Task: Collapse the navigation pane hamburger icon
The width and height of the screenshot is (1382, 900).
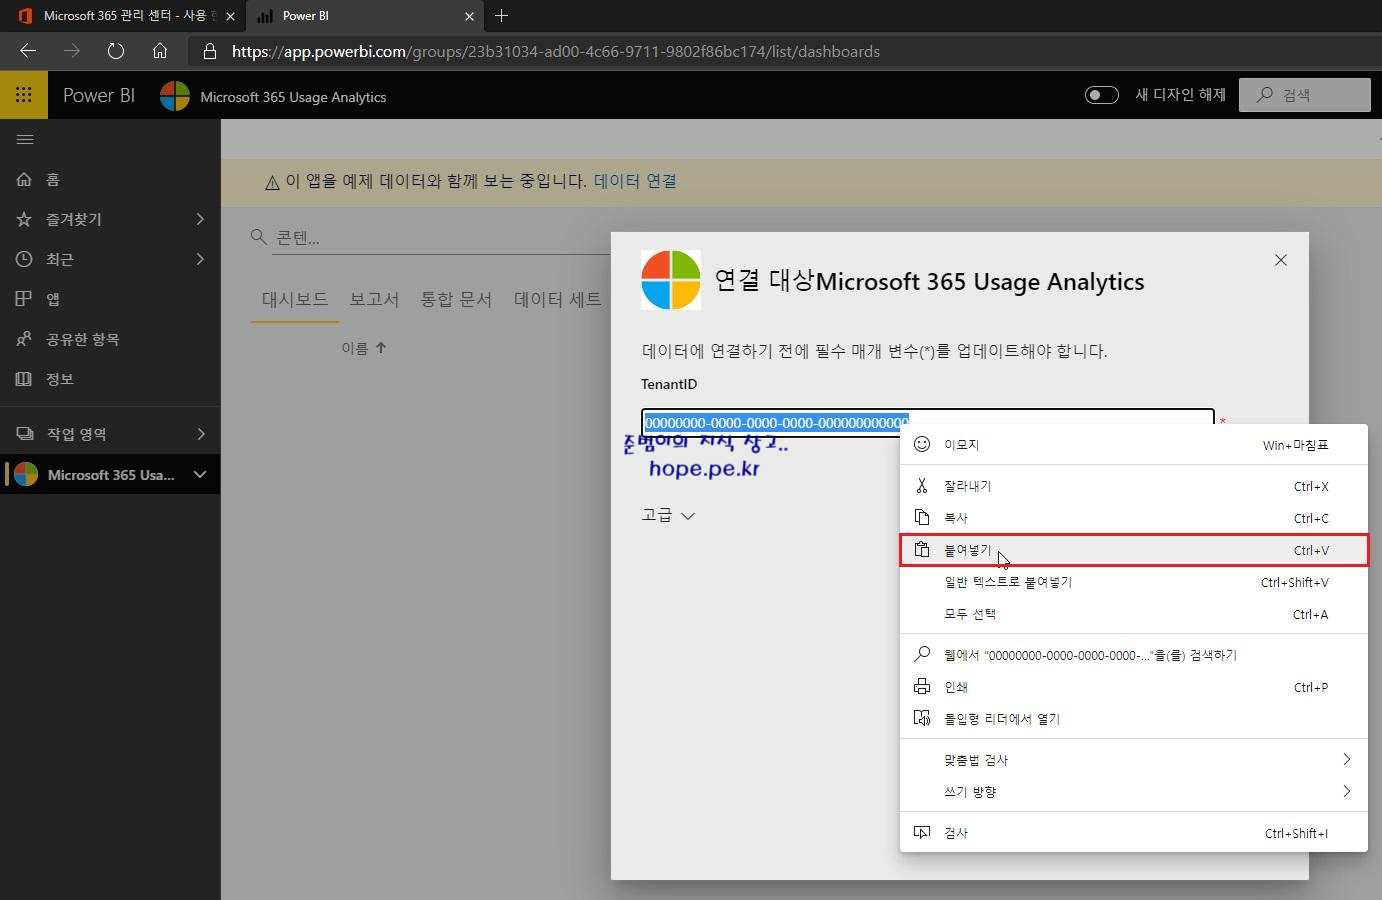Action: [25, 139]
